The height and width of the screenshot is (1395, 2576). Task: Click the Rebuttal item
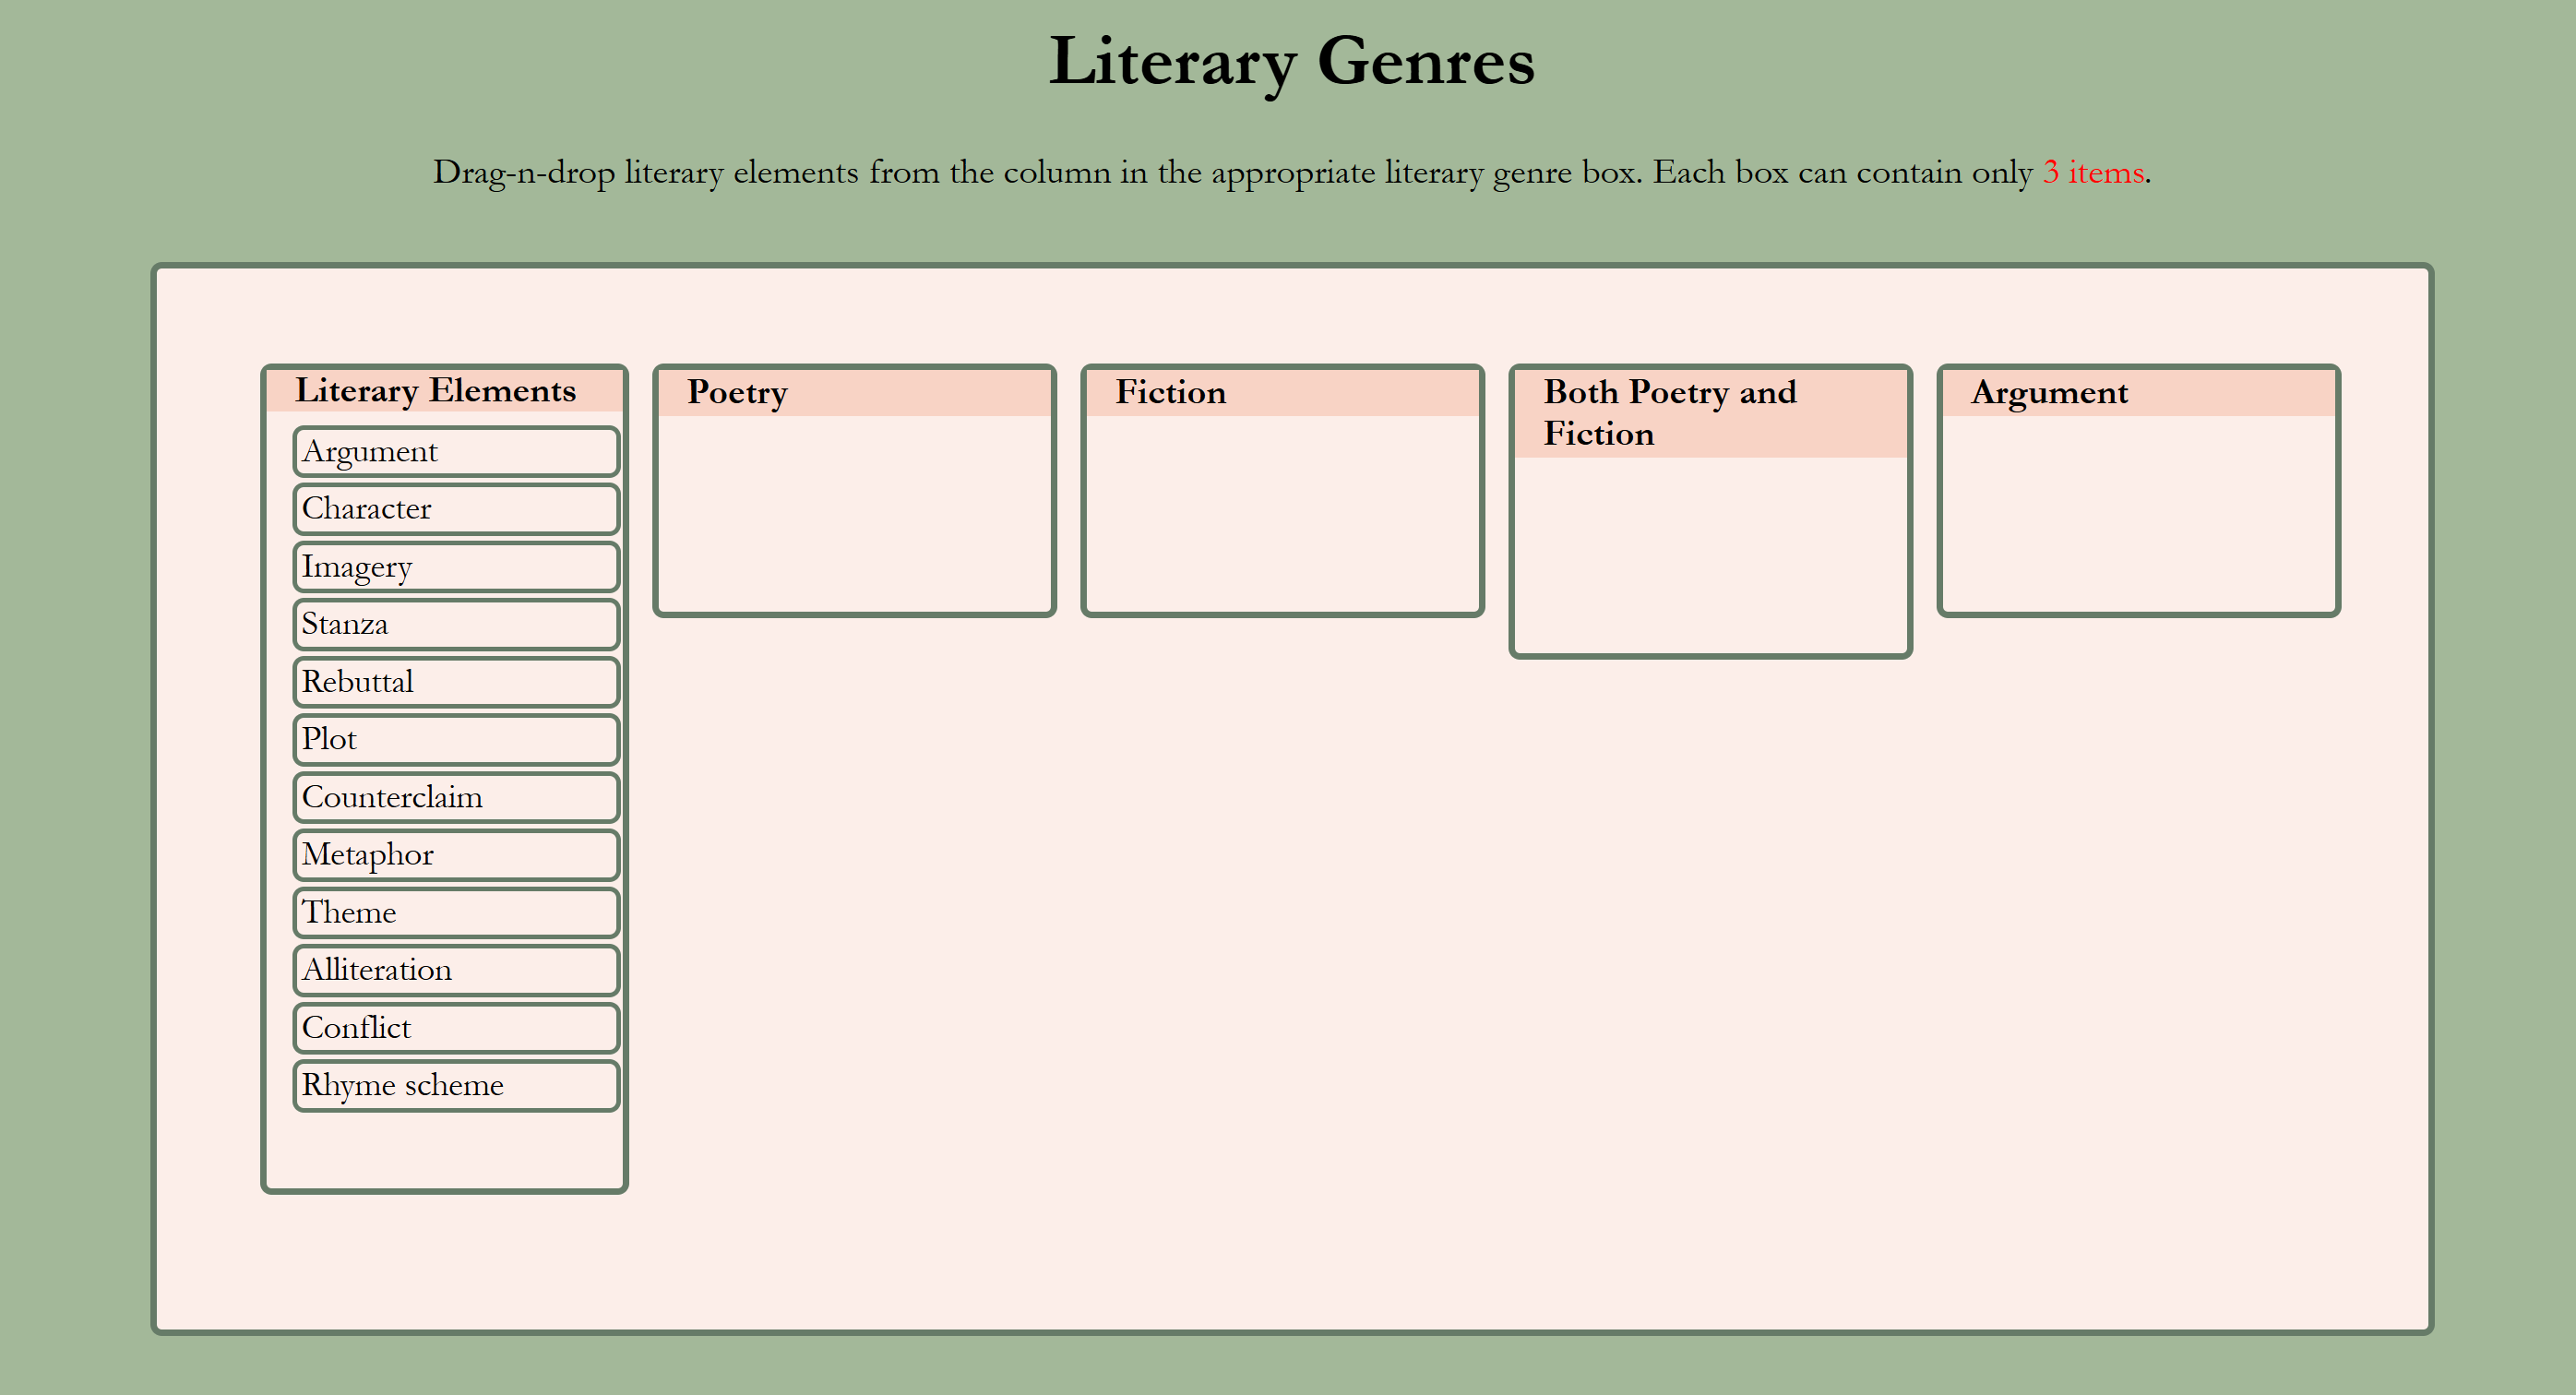456,682
